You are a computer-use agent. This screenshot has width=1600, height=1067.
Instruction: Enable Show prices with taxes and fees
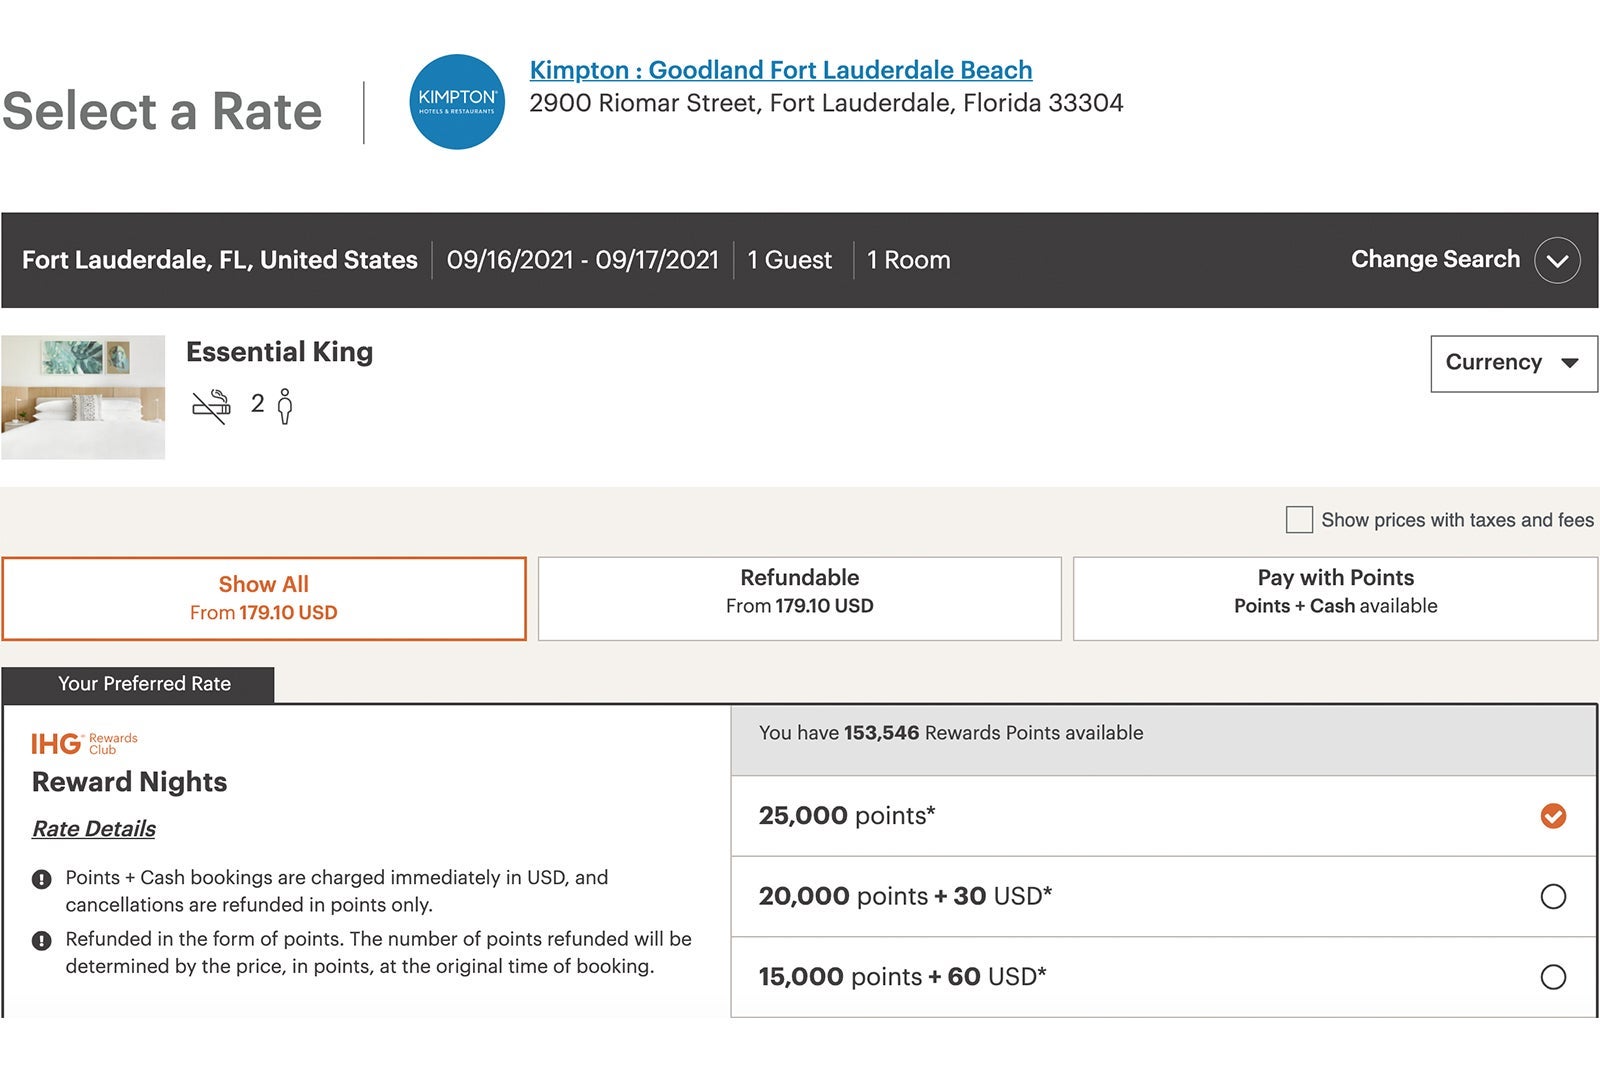point(1299,520)
